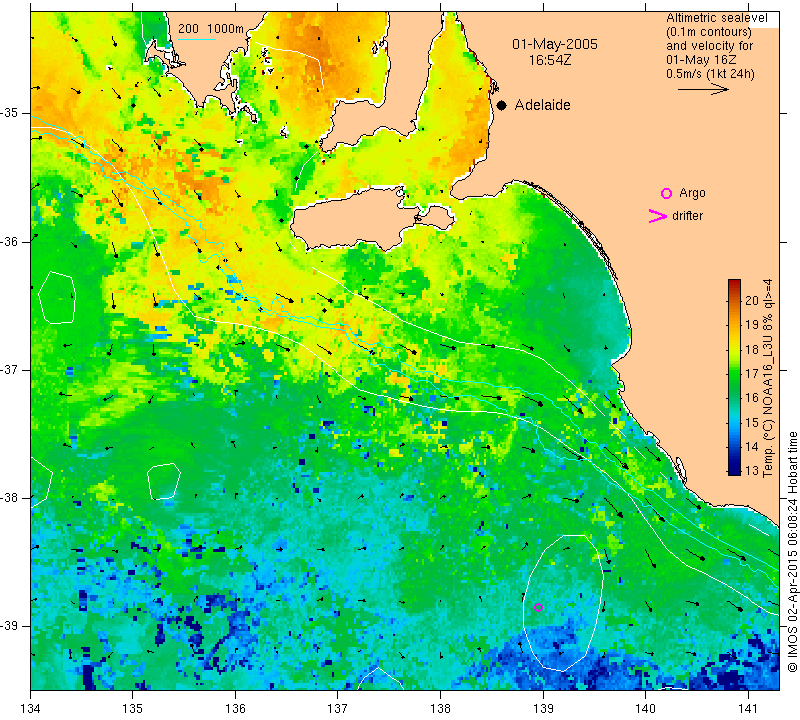The height and width of the screenshot is (720, 800).
Task: Click the longitude axis label 139
Action: (543, 709)
